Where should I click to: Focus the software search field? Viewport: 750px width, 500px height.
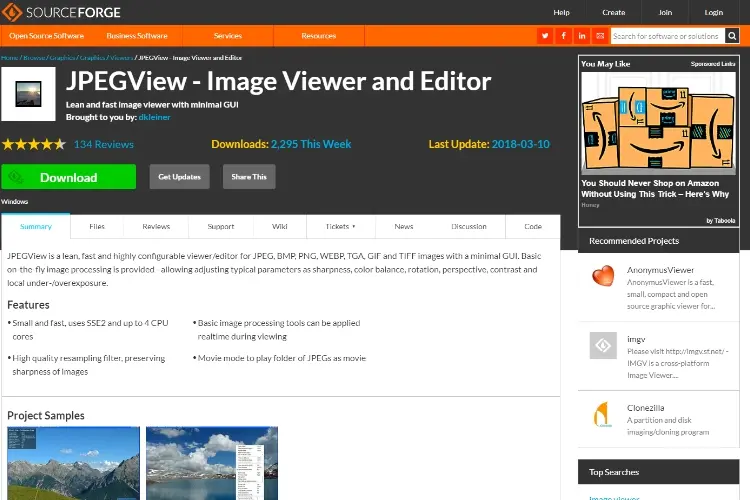tap(667, 36)
